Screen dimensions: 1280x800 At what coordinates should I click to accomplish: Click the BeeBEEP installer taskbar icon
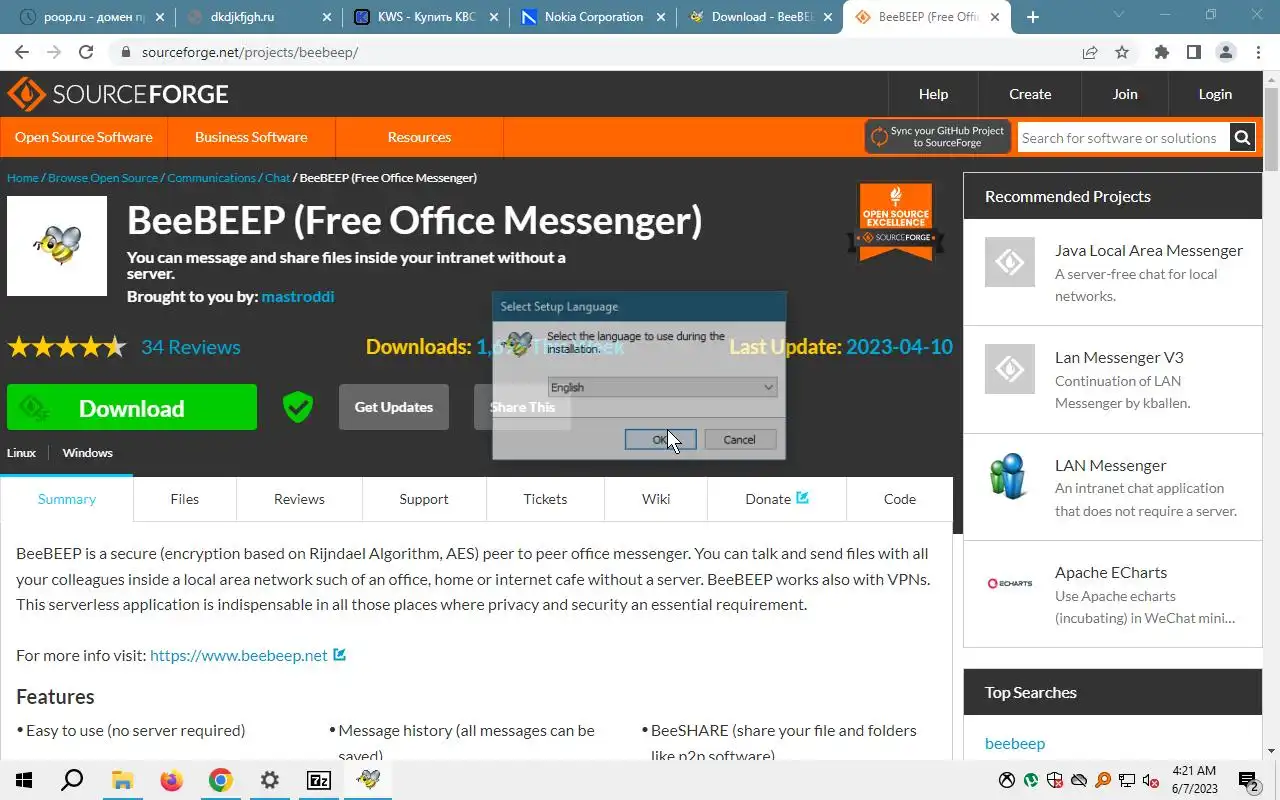pos(368,780)
